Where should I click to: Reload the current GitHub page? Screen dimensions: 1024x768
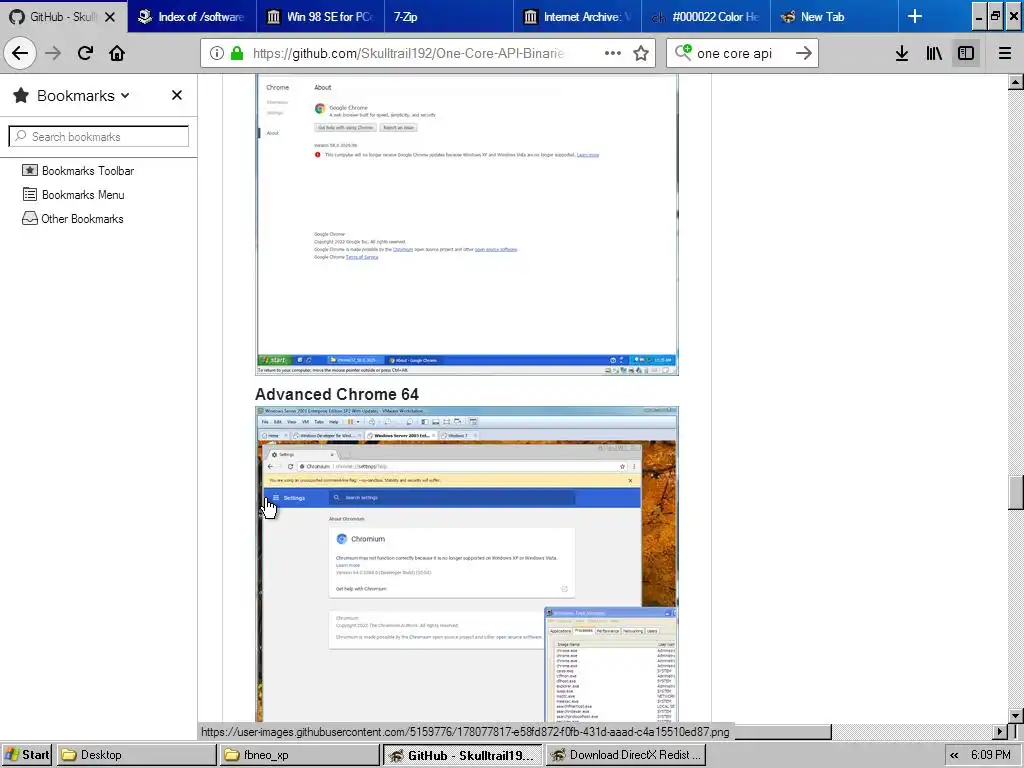pos(85,53)
